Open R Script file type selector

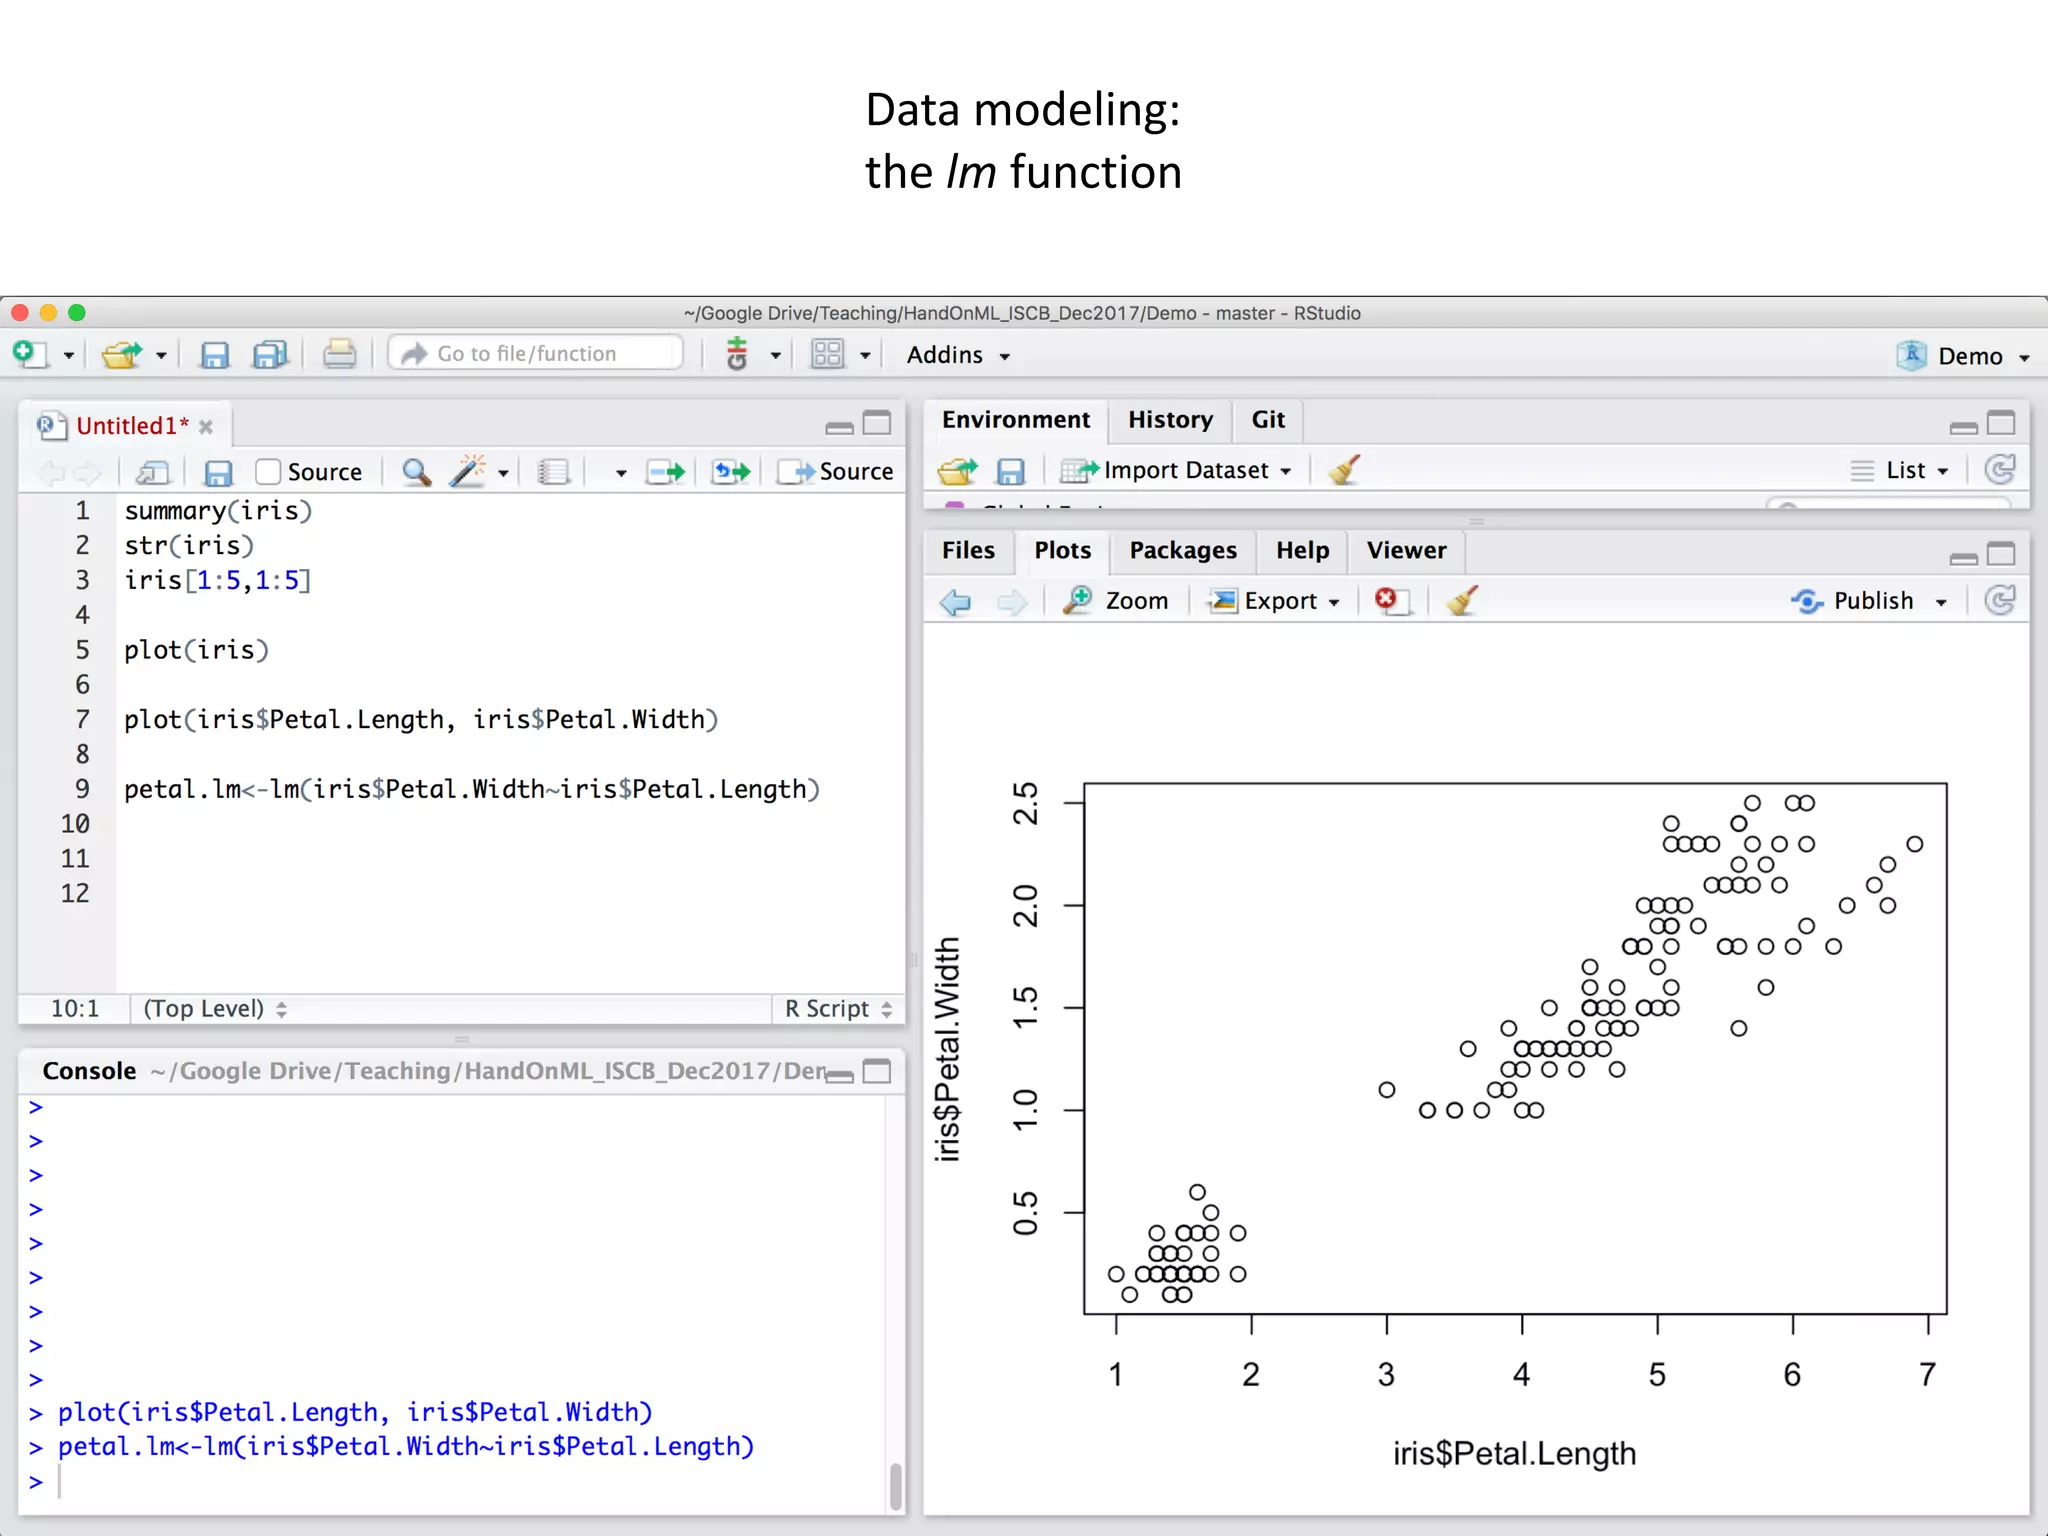[x=838, y=1009]
